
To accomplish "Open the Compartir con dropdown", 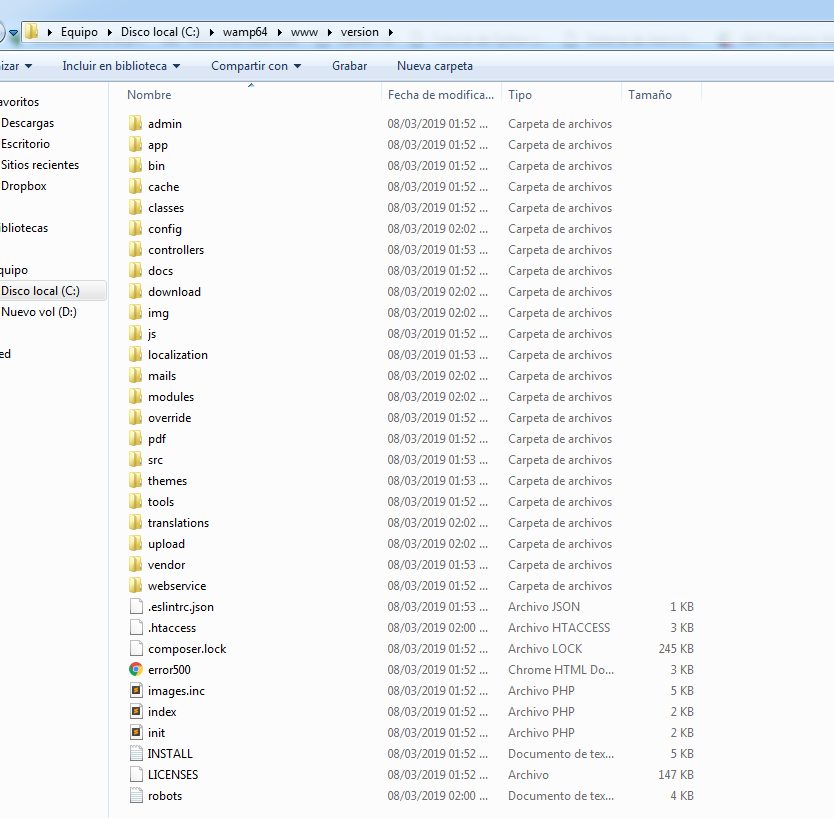I will click(256, 66).
